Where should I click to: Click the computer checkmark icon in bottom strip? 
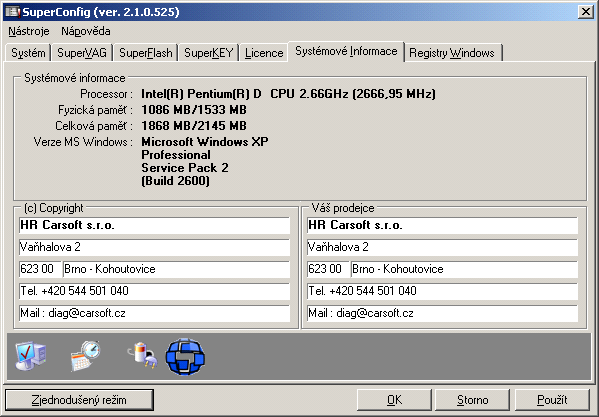click(31, 356)
